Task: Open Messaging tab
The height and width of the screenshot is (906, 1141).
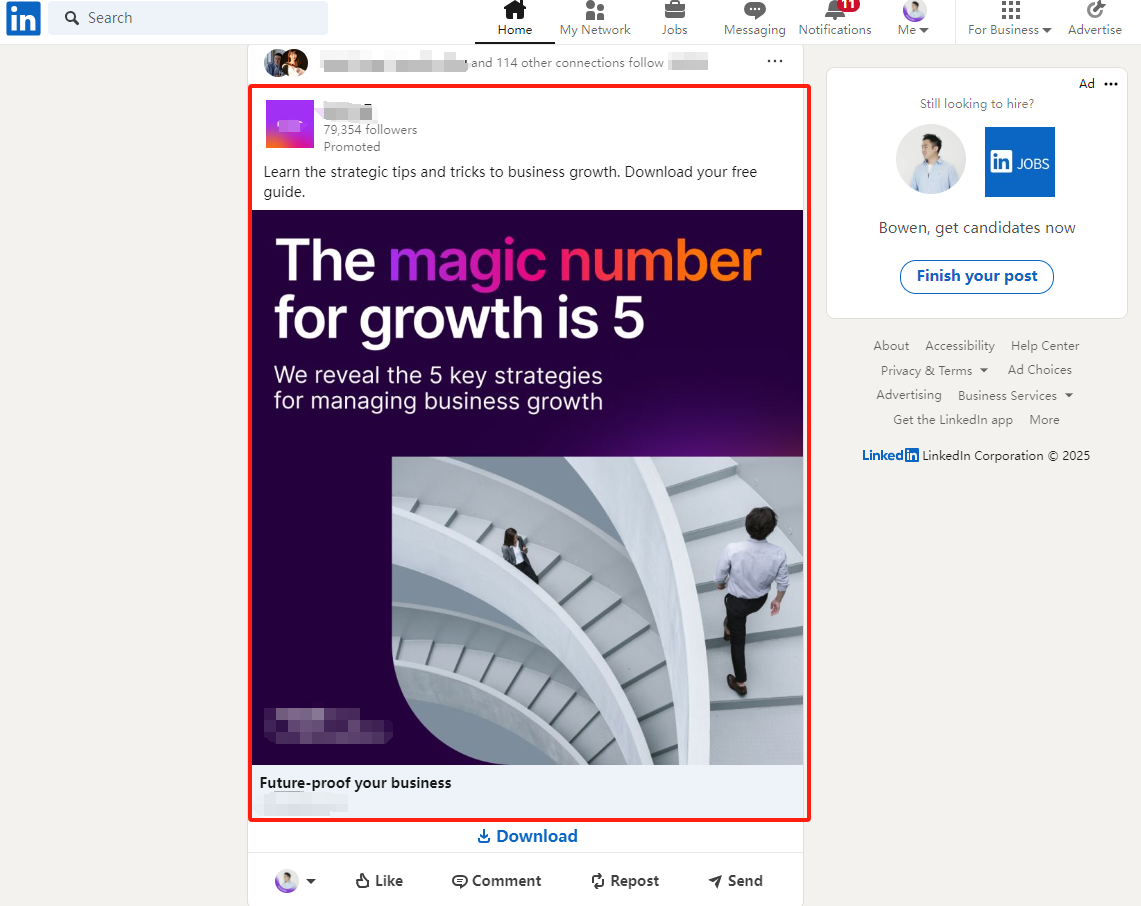Action: (755, 20)
